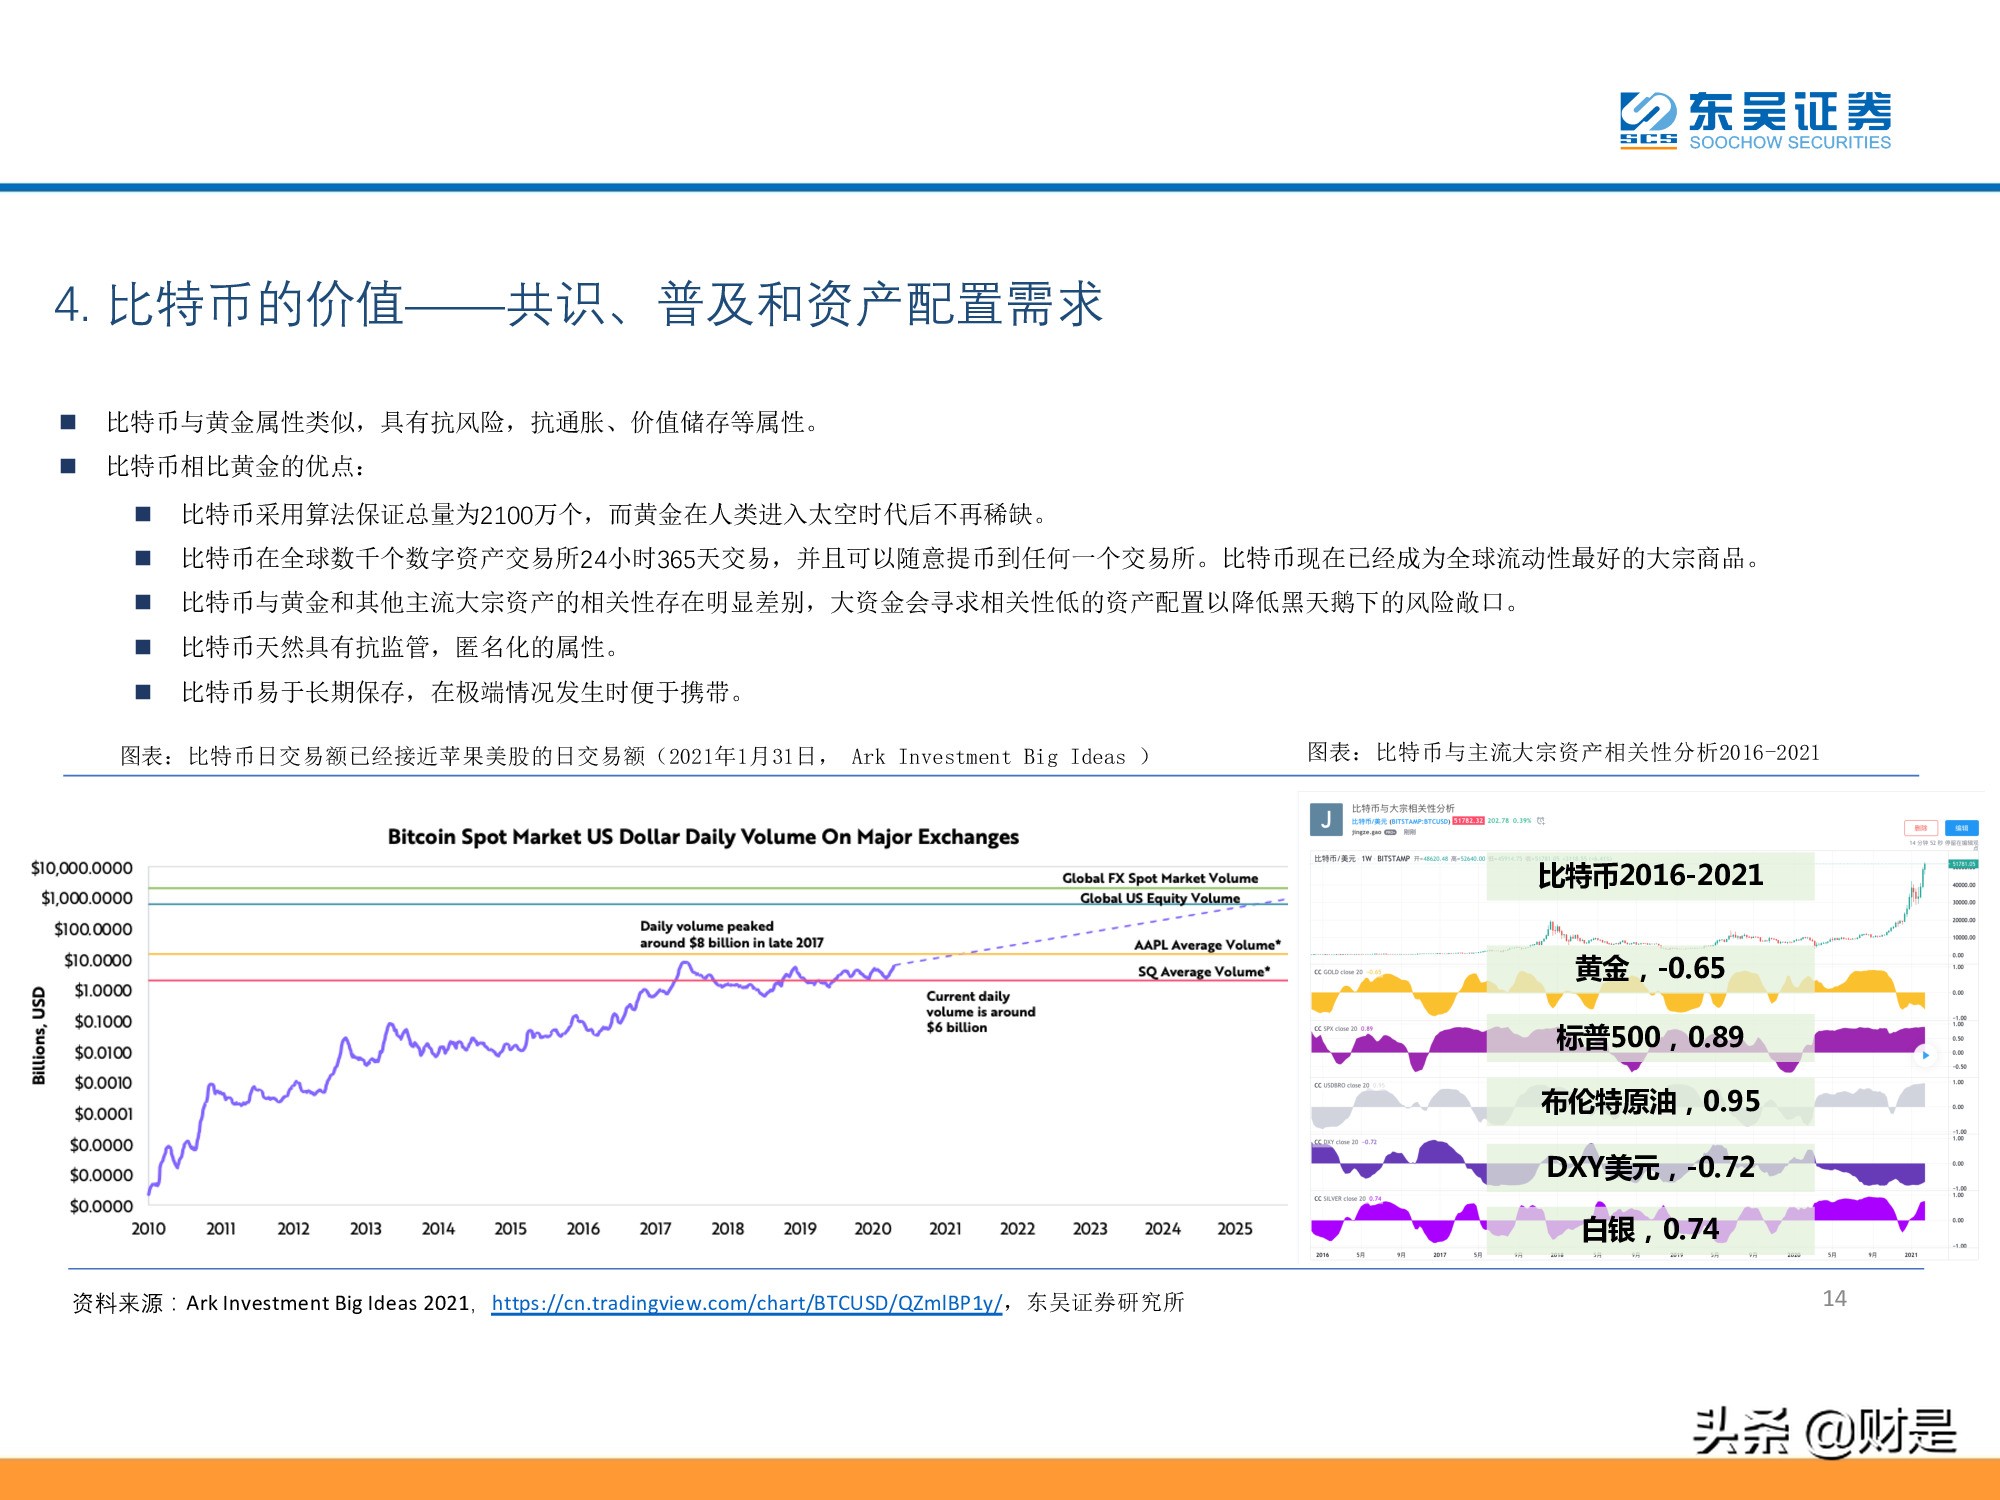Expand the CC USDBRO close 20 indicator legend
The width and height of the screenshot is (2000, 1500).
click(1340, 1085)
